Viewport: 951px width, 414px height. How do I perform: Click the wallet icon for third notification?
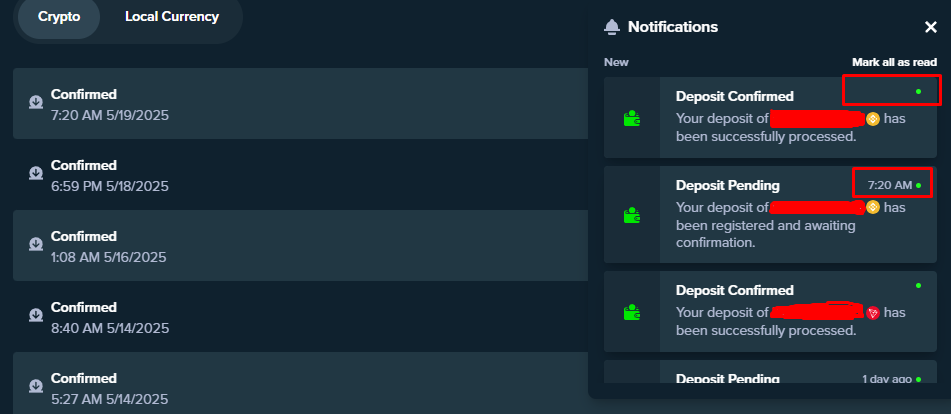(631, 312)
